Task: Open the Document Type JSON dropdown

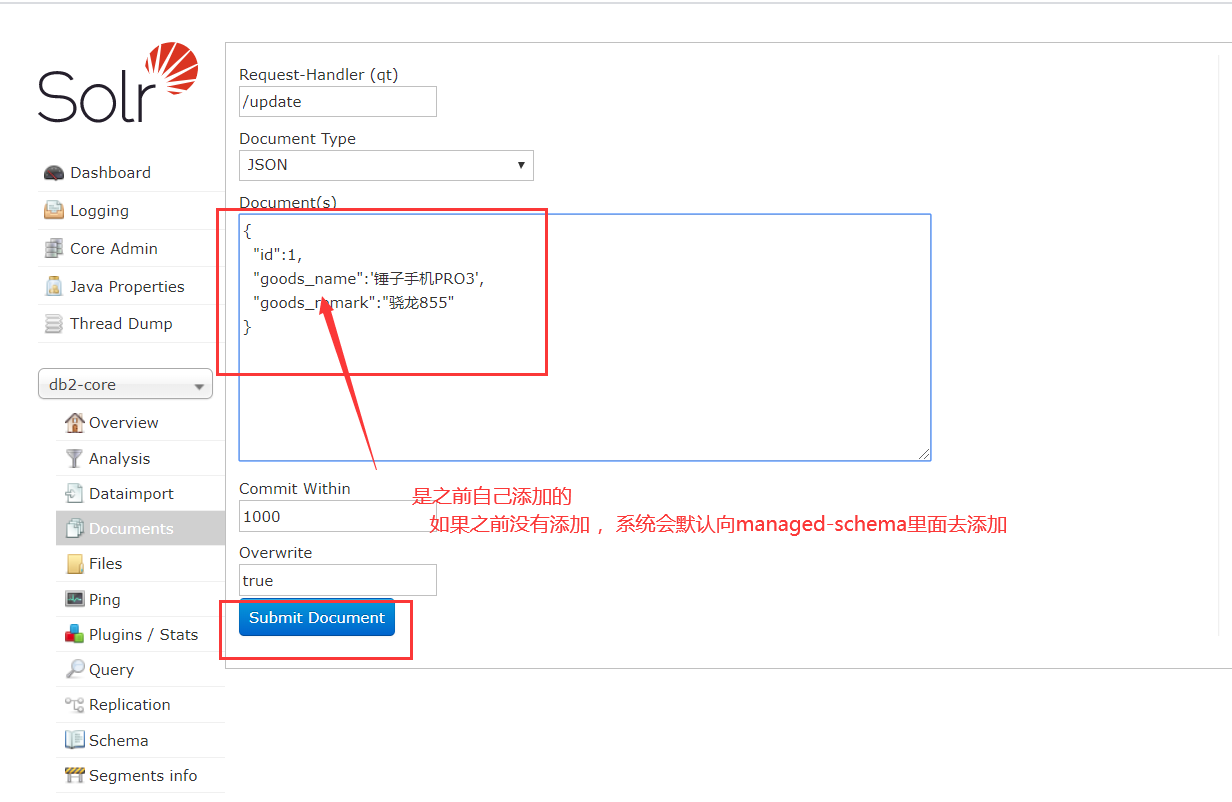Action: (x=386, y=165)
